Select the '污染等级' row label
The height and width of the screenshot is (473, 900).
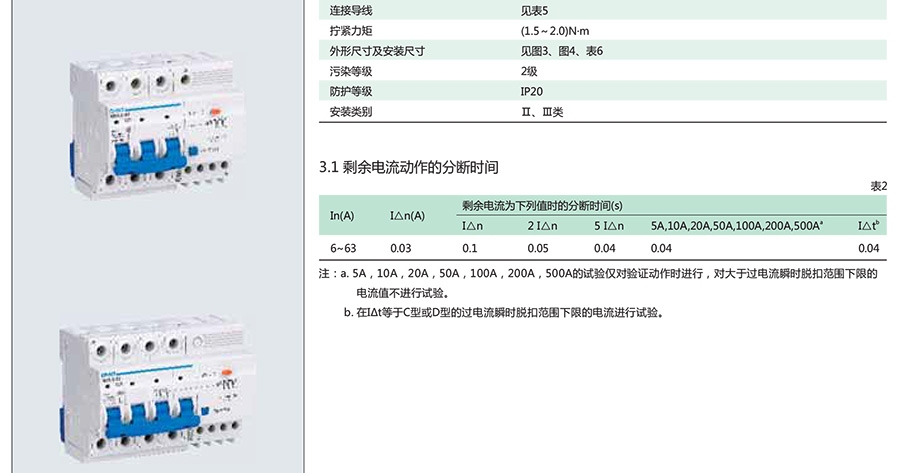[x=351, y=71]
